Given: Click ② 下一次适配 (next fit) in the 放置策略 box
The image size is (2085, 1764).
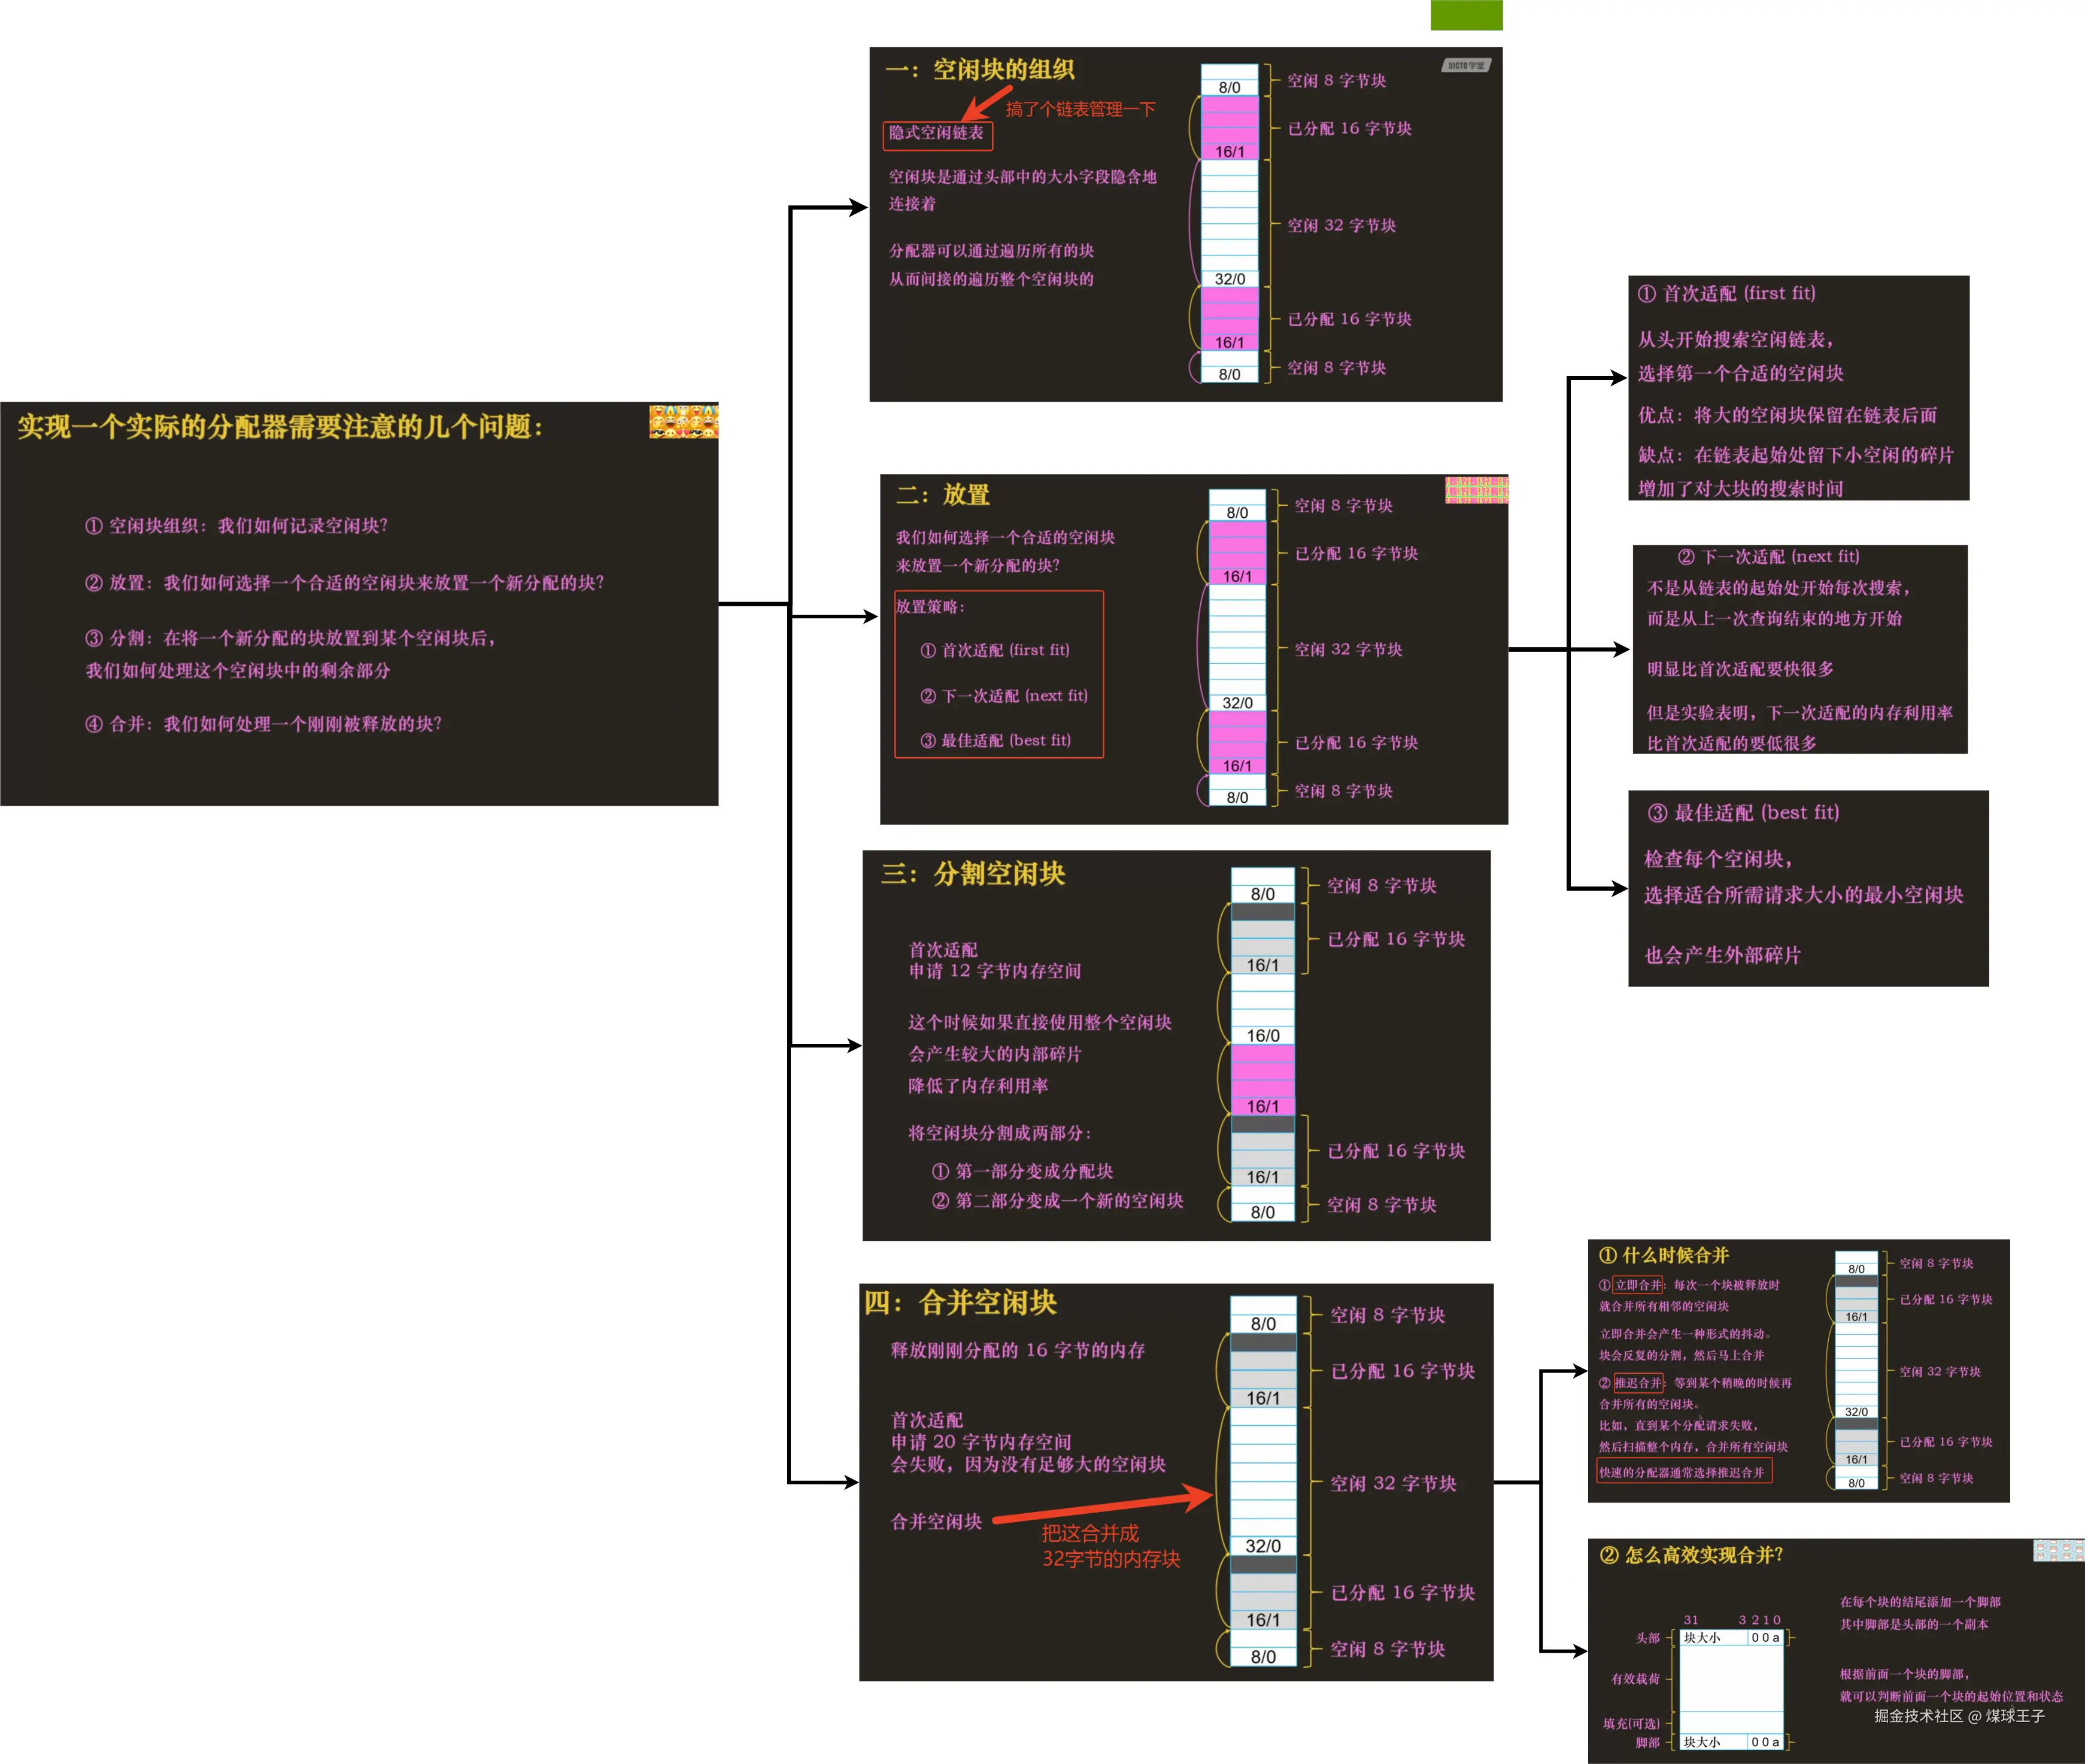Looking at the screenshot, I should (x=1004, y=696).
